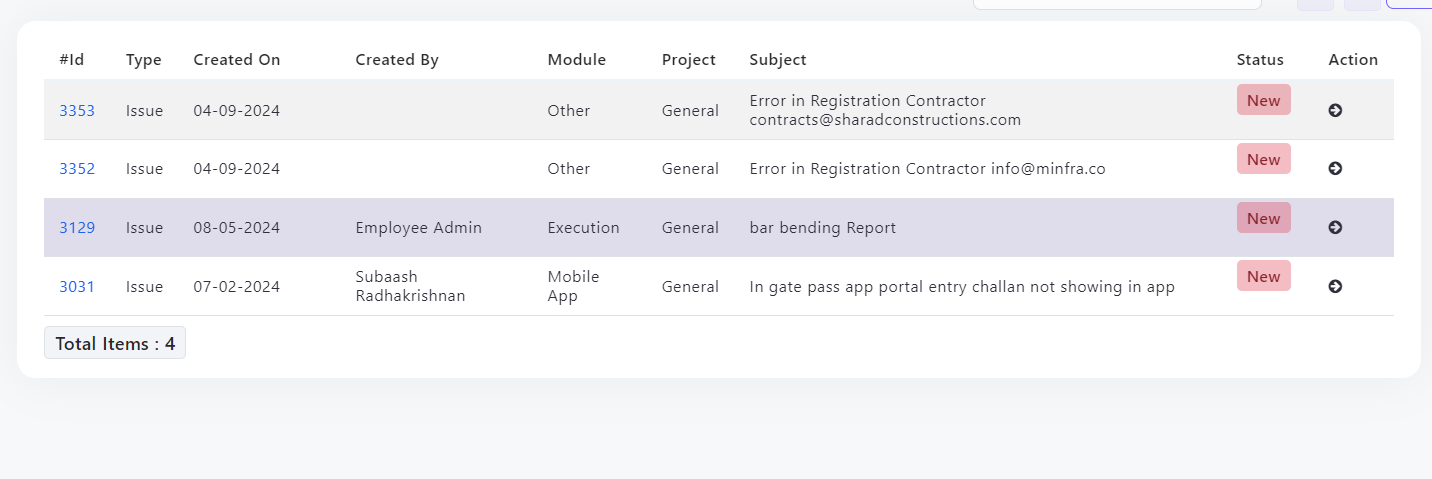Open ticket ID 3031 link
Image resolution: width=1432 pixels, height=479 pixels.
coord(77,286)
